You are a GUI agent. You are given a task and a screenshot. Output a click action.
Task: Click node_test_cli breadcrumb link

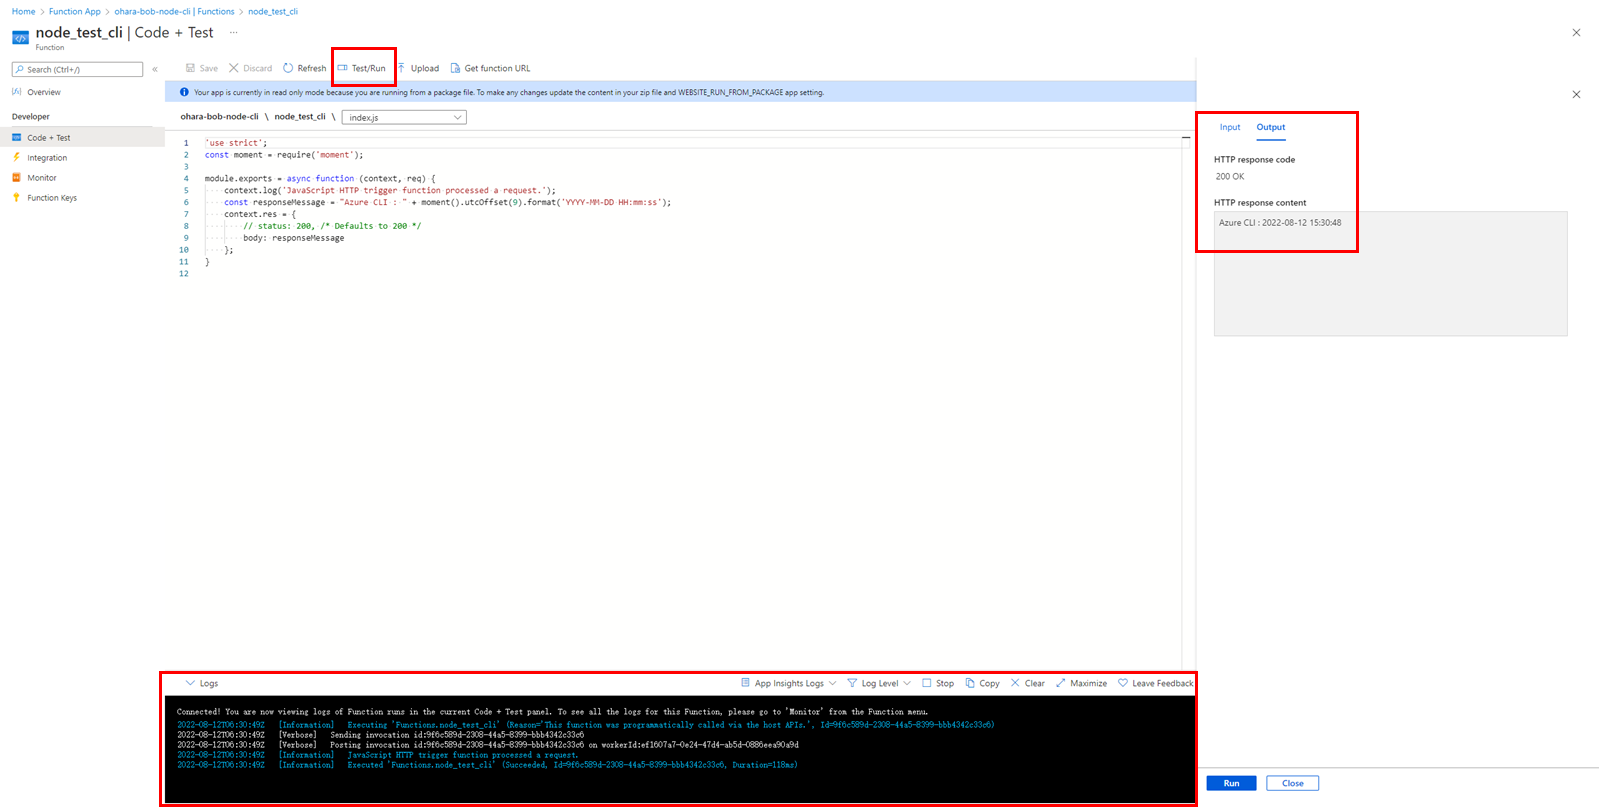point(273,12)
